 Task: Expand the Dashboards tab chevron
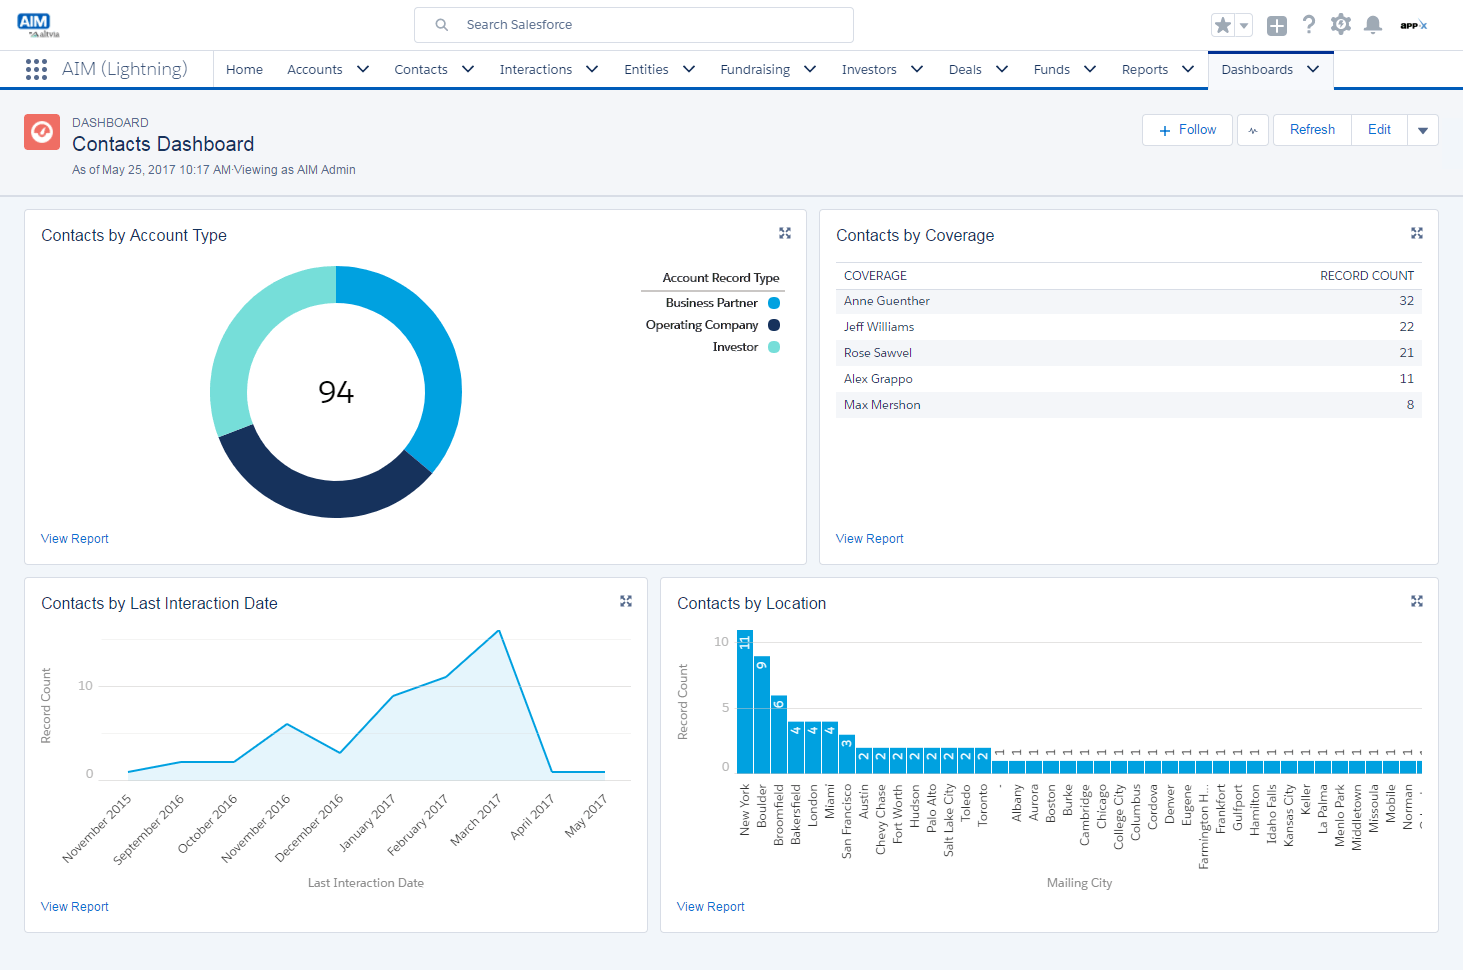tap(1313, 69)
